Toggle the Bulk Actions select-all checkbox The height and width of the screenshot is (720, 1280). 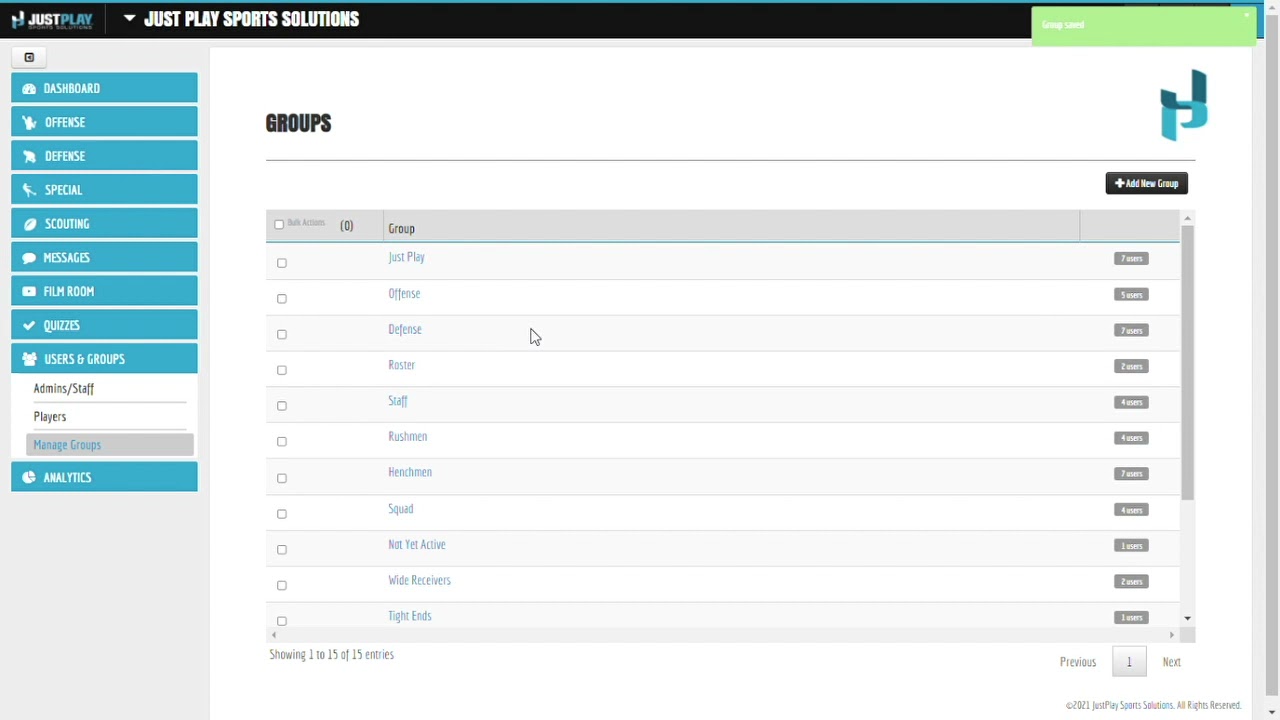click(x=279, y=224)
